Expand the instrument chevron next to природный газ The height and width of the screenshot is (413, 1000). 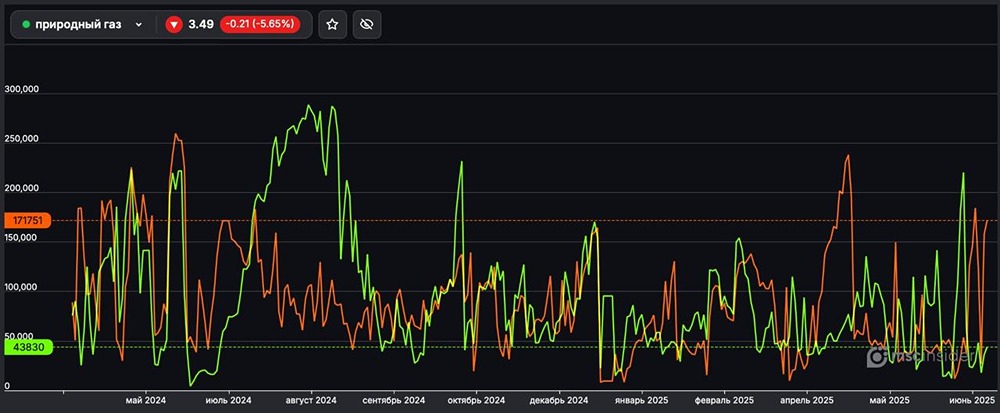tap(139, 24)
